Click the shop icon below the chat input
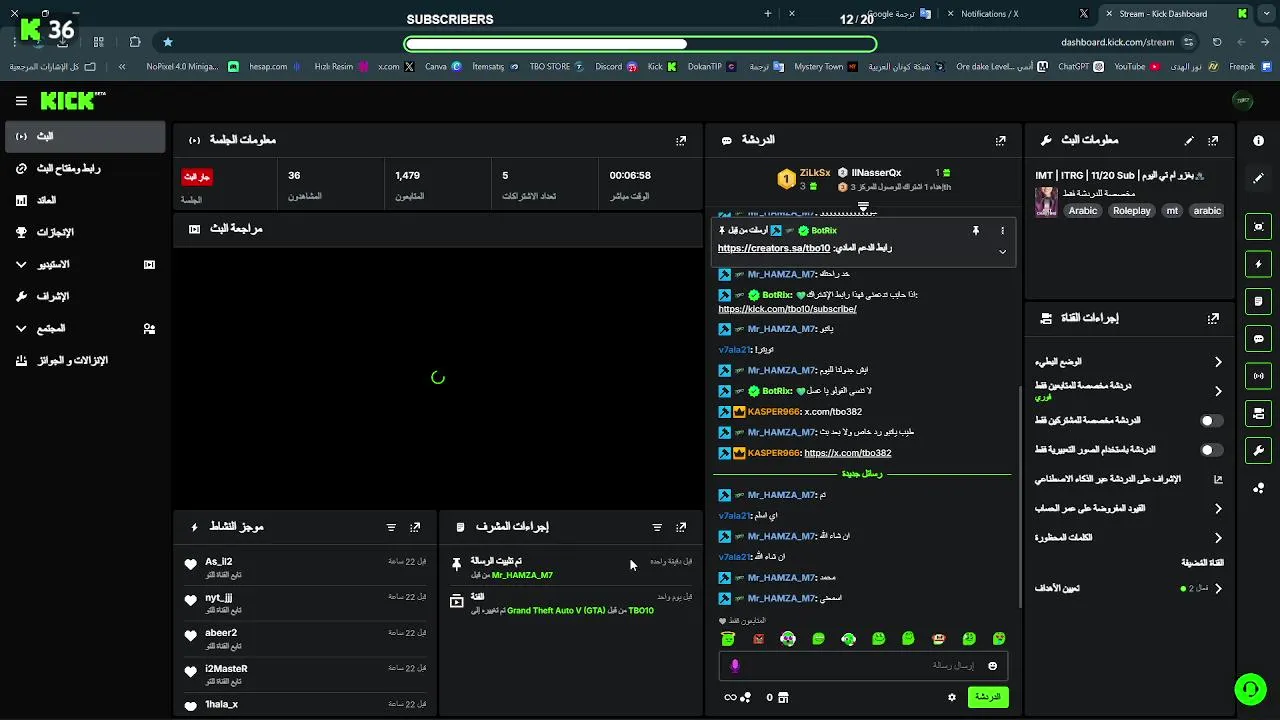 pyautogui.click(x=783, y=697)
